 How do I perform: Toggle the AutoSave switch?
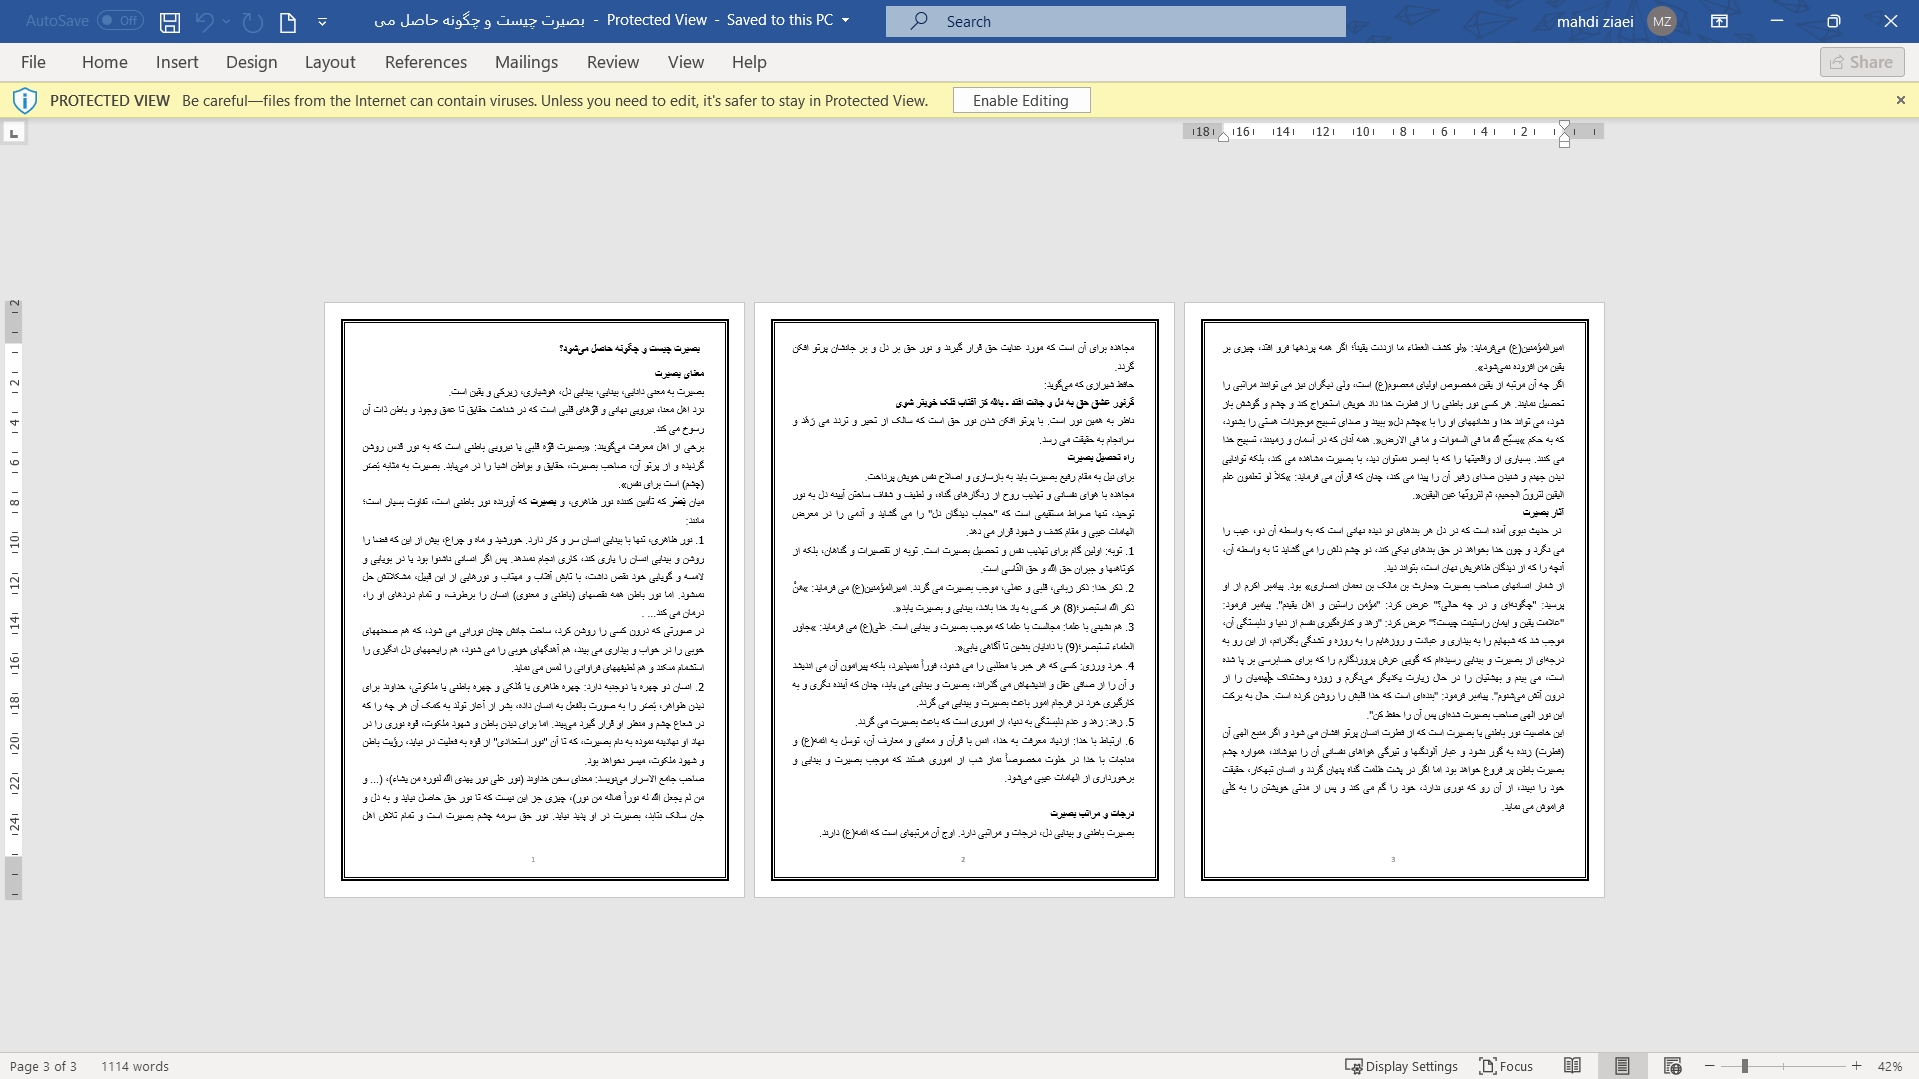point(120,20)
